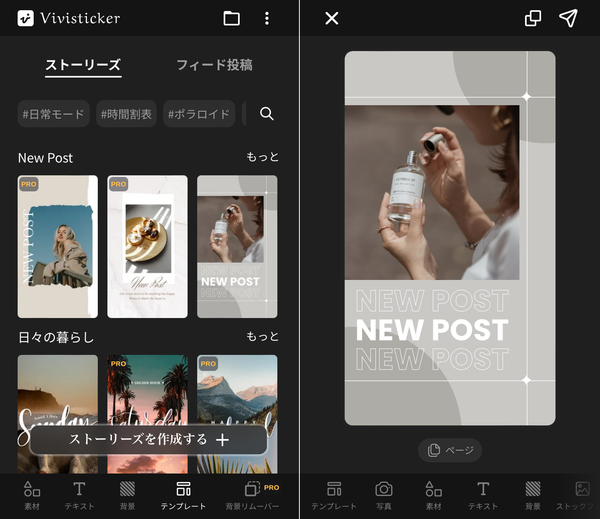Open the pastry plate New Post template

click(147, 246)
